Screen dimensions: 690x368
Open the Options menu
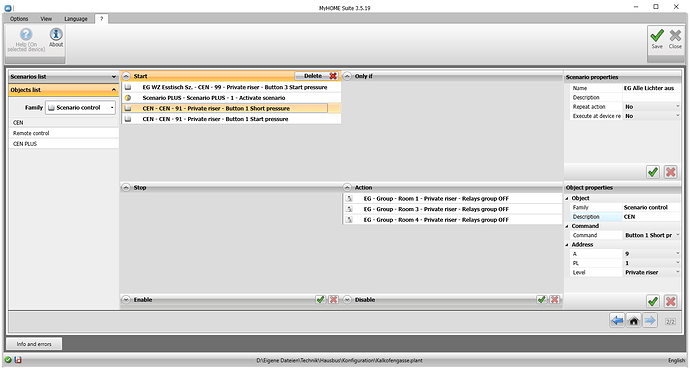click(x=19, y=19)
